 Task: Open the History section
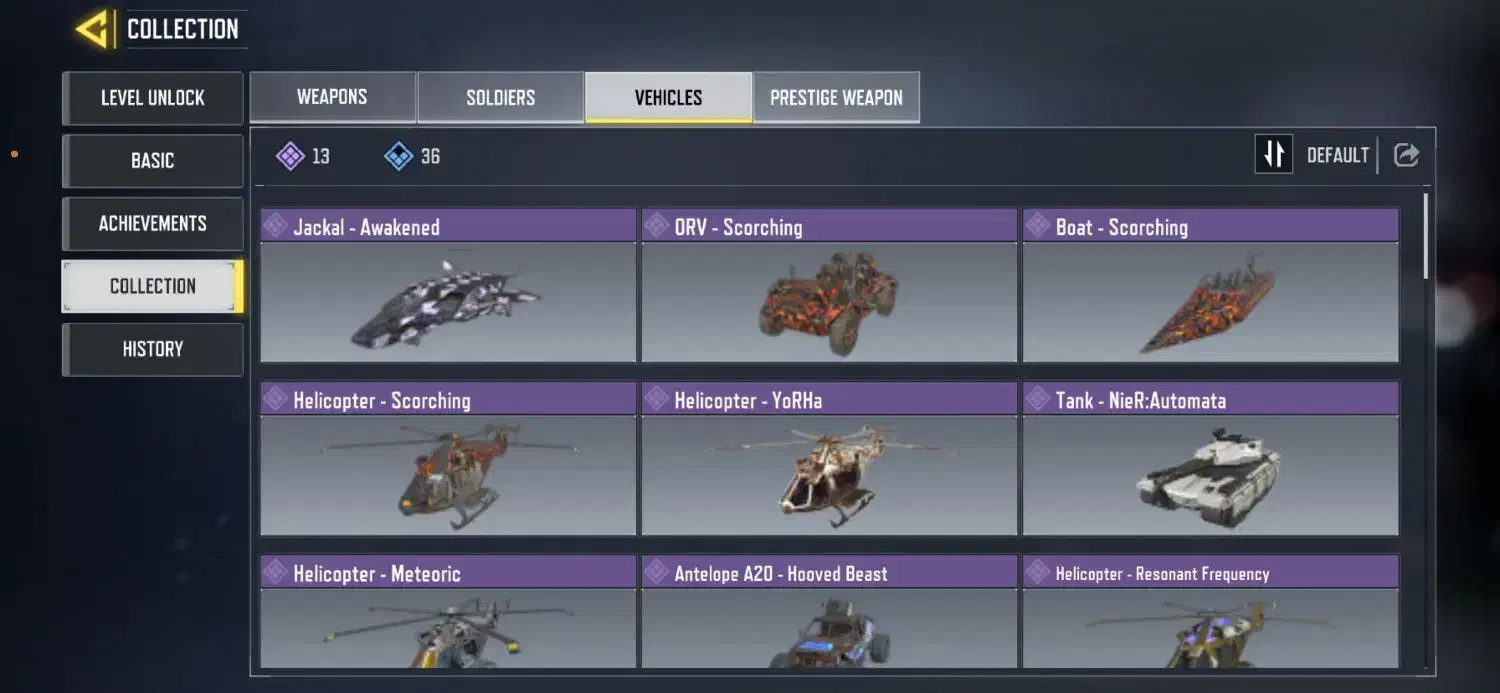152,349
